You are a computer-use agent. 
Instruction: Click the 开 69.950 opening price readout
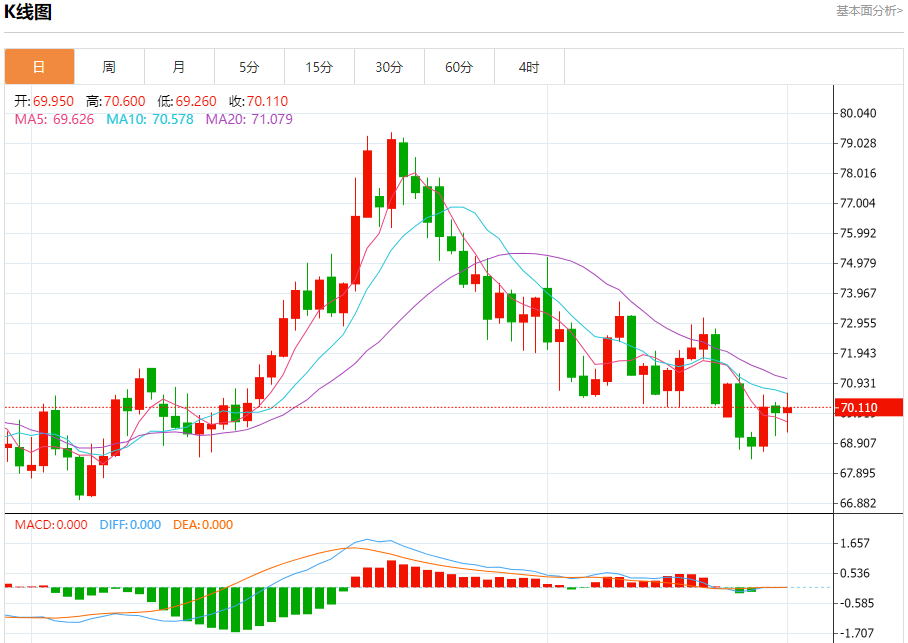(x=44, y=101)
